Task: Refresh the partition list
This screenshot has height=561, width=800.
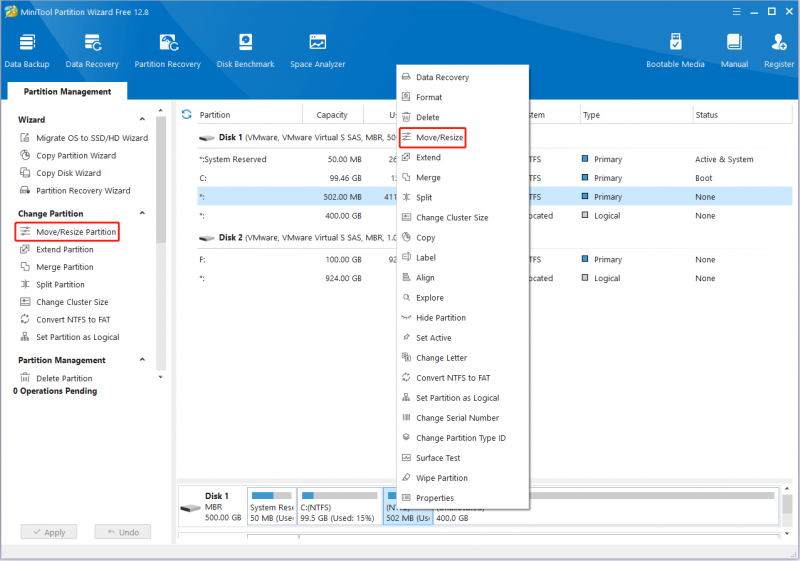Action: tap(187, 114)
